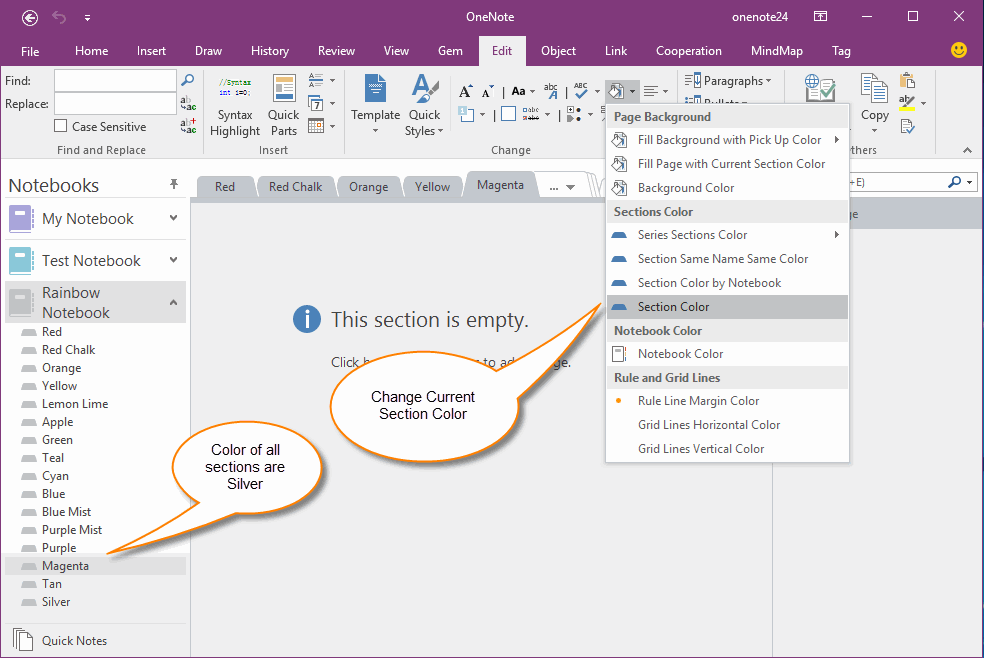Screen dimensions: 984x658
Task: Select Background Color menu item
Action: click(727, 188)
